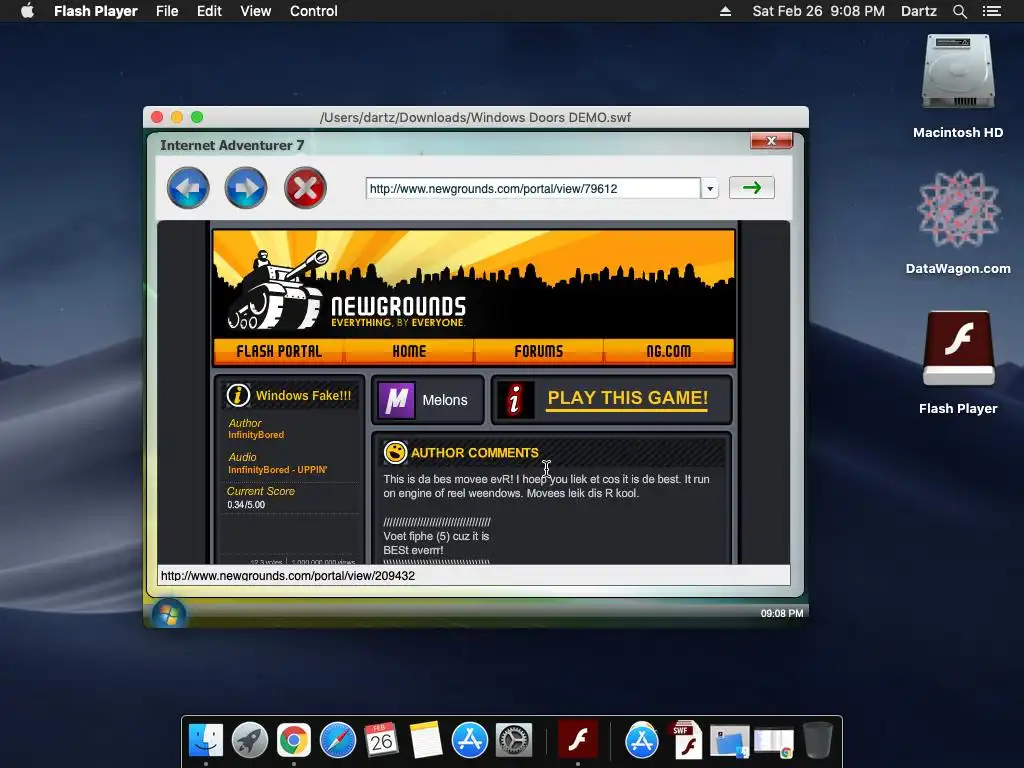Open the Notification Center list icon
The image size is (1024, 768).
pyautogui.click(x=992, y=11)
